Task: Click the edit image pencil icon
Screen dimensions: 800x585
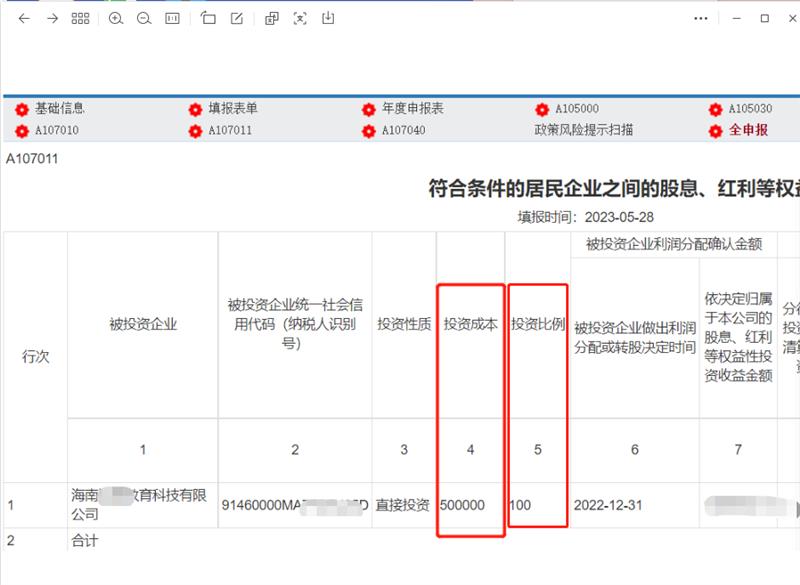Action: [236, 18]
